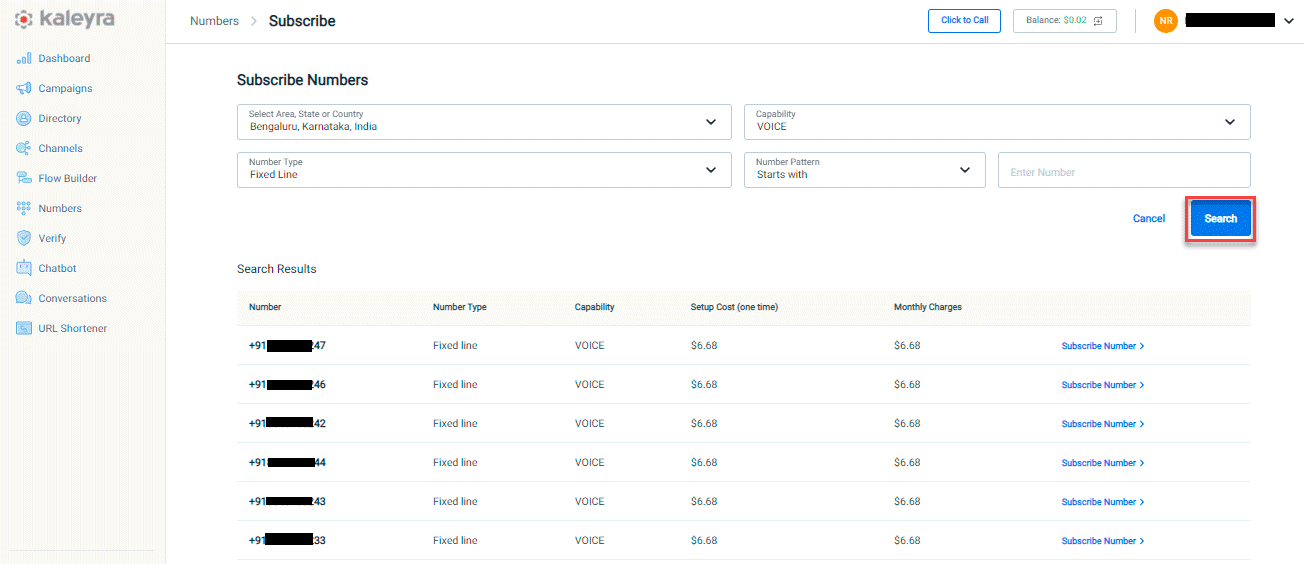Select the Verify shield icon
This screenshot has height=564, width=1304.
(x=24, y=238)
